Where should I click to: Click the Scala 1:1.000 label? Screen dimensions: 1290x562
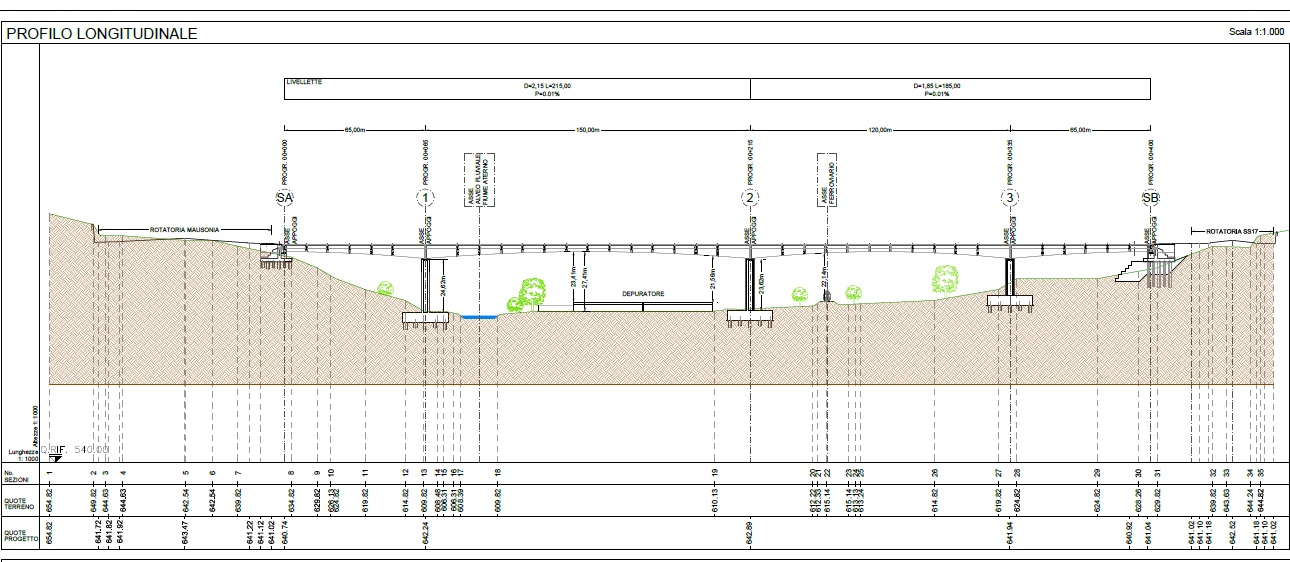coord(1254,33)
